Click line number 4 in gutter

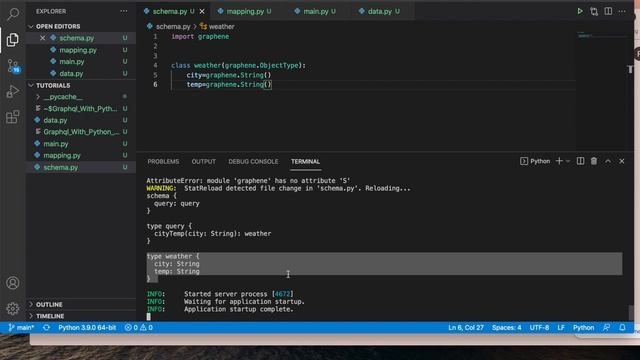155,65
